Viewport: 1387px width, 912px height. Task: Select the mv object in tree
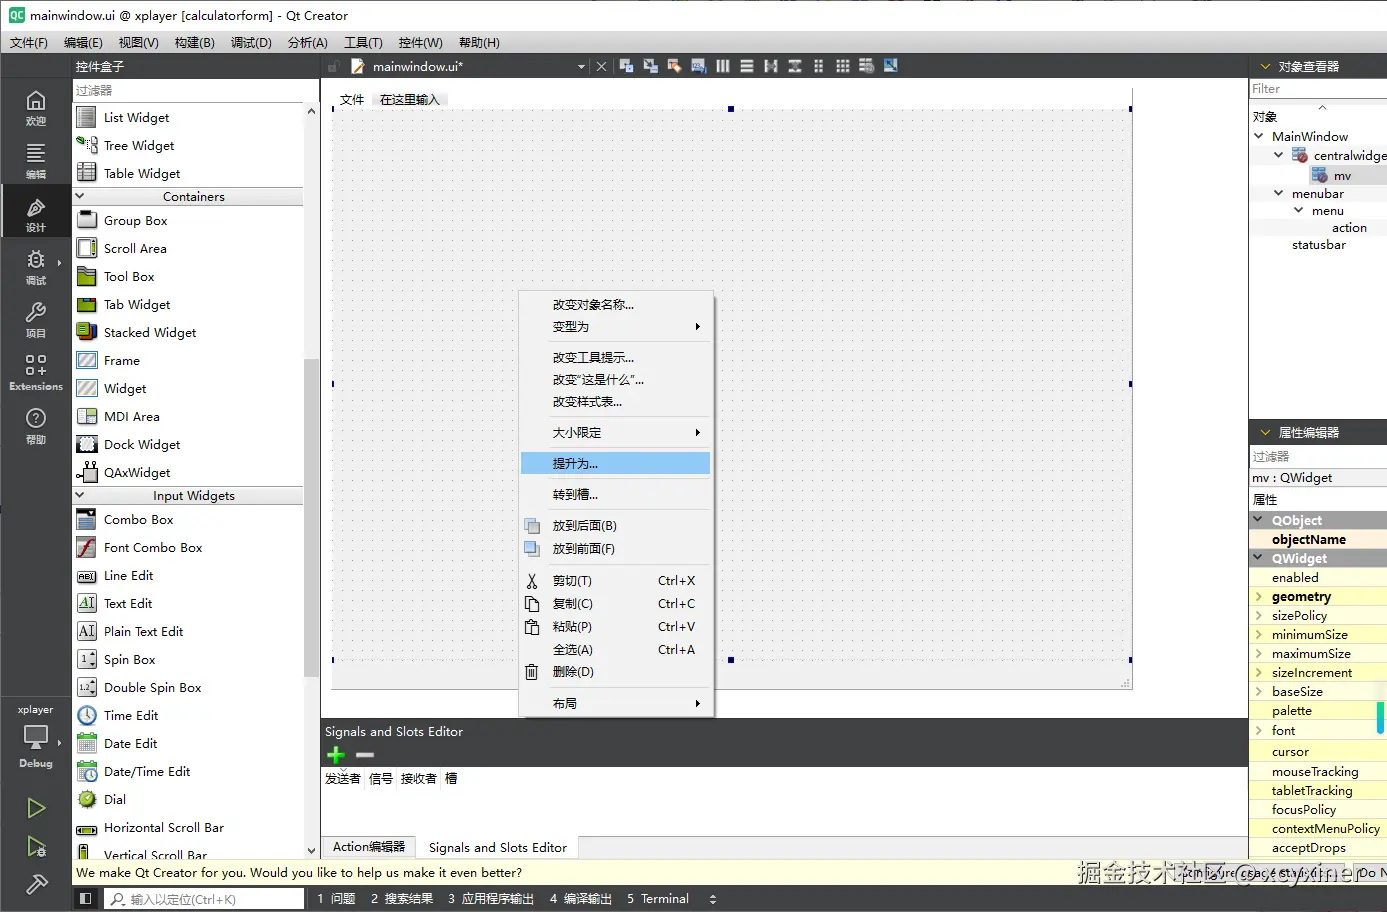click(x=1342, y=175)
